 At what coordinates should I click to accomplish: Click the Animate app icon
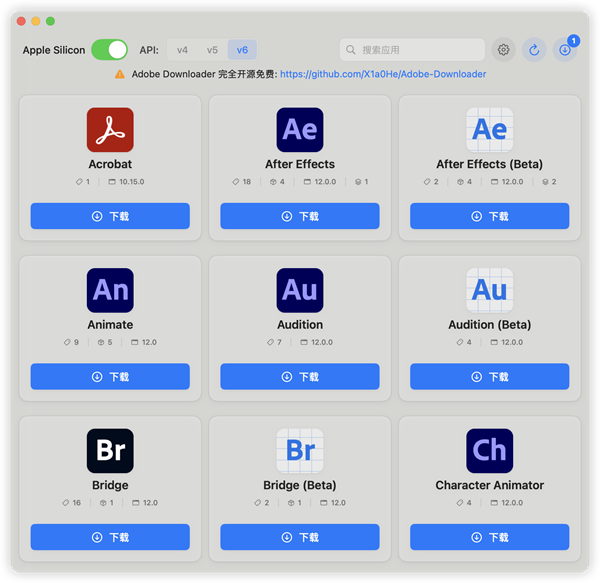tap(110, 290)
